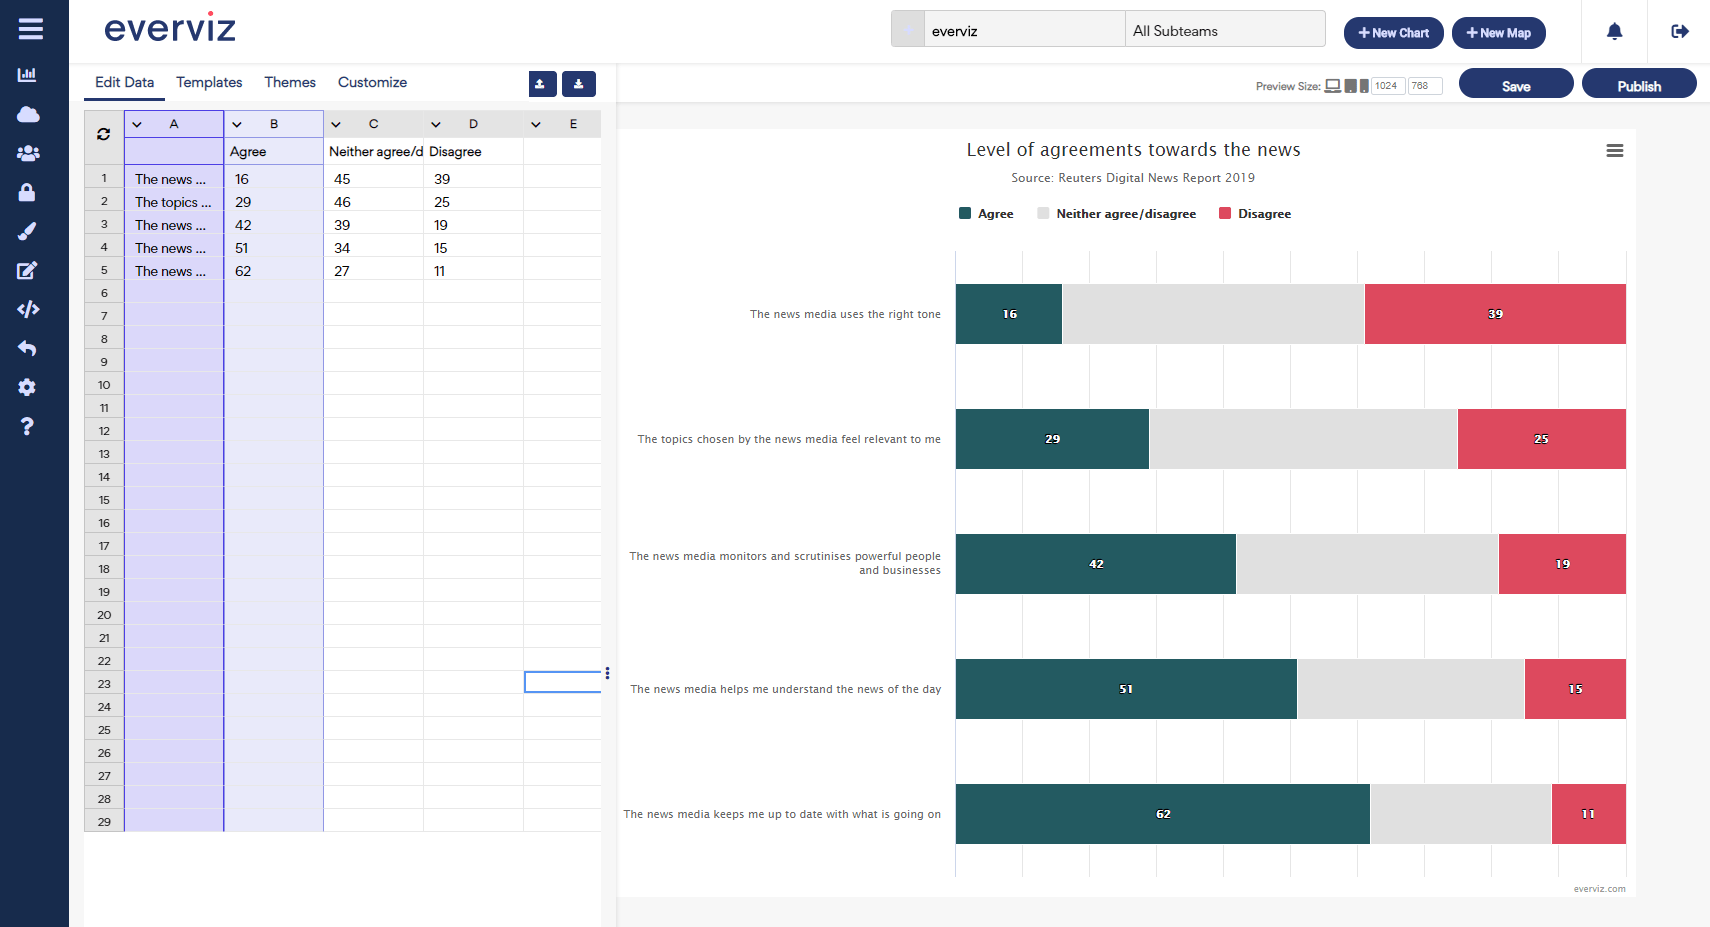Open the hamburger menu in the sidebar

[x=30, y=29]
